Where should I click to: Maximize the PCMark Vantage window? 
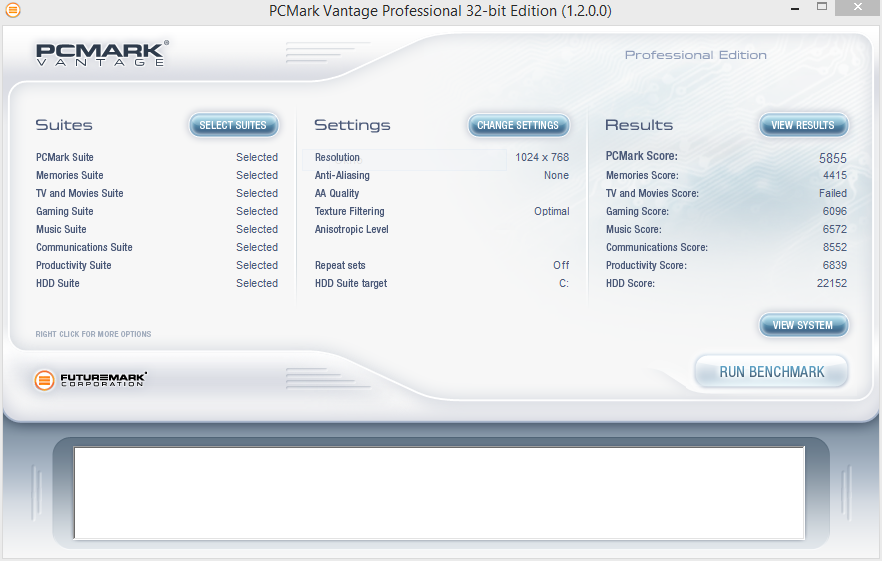pos(822,7)
